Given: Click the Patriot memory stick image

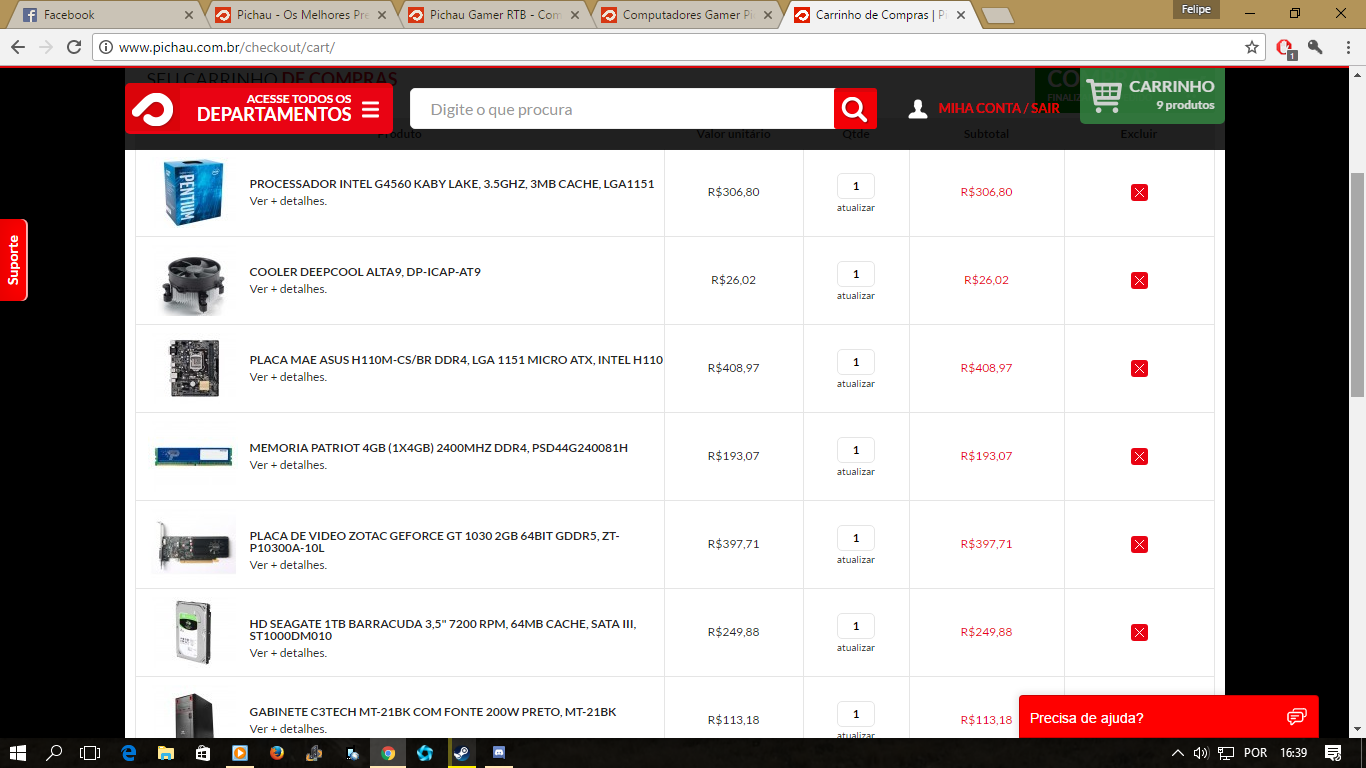Looking at the screenshot, I should (194, 456).
